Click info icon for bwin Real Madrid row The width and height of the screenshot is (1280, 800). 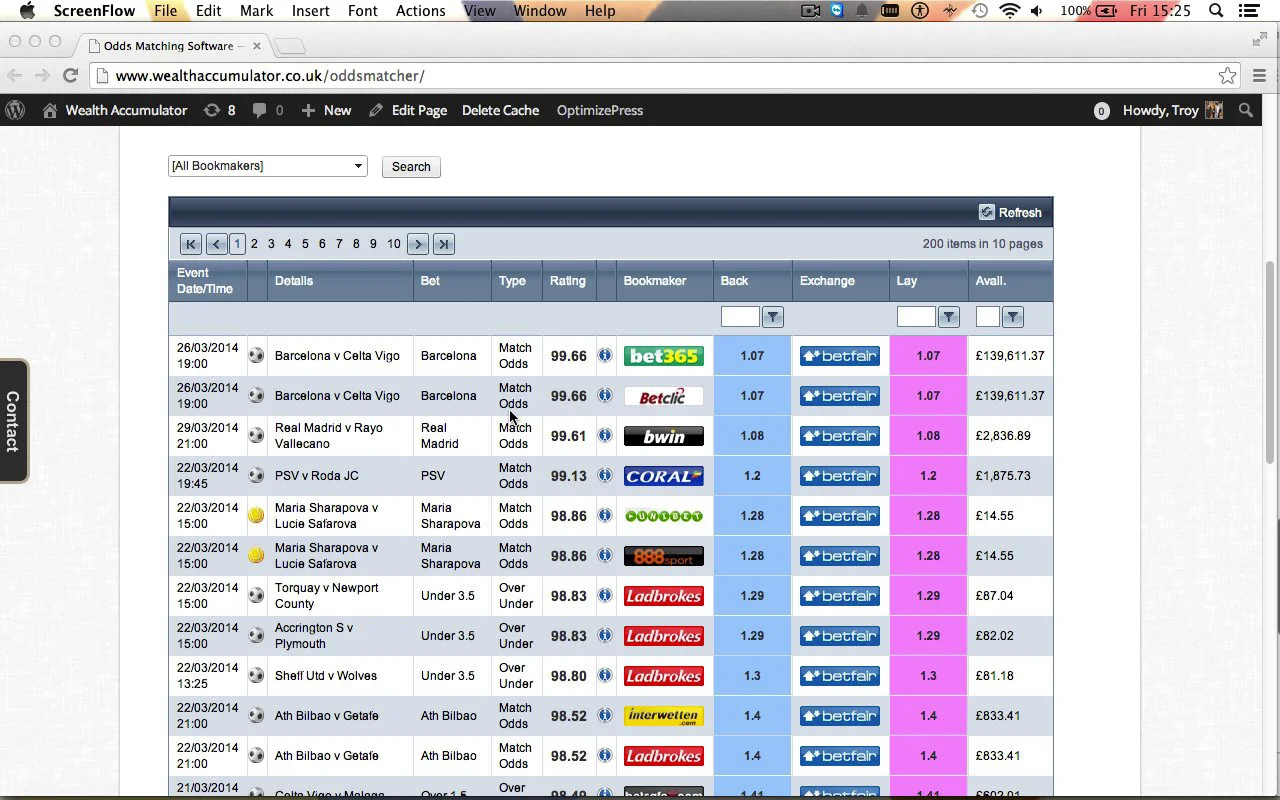(605, 435)
